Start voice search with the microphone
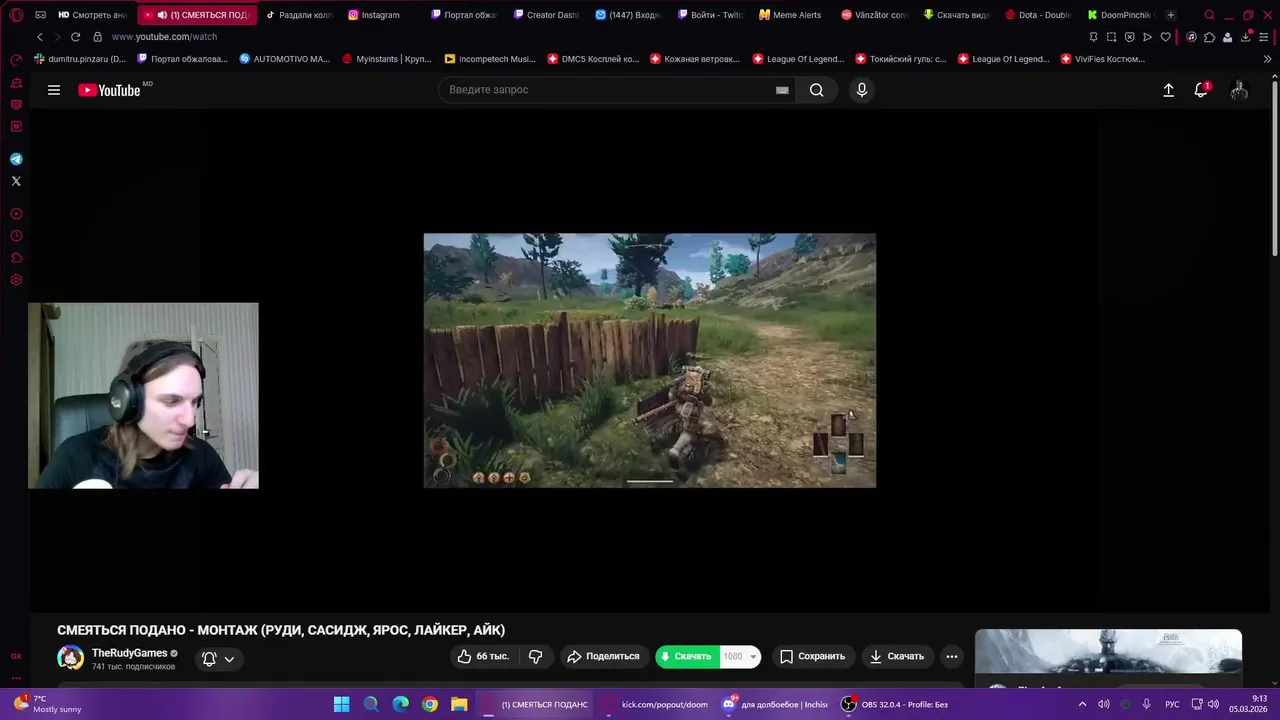This screenshot has height=720, width=1280. 862,90
